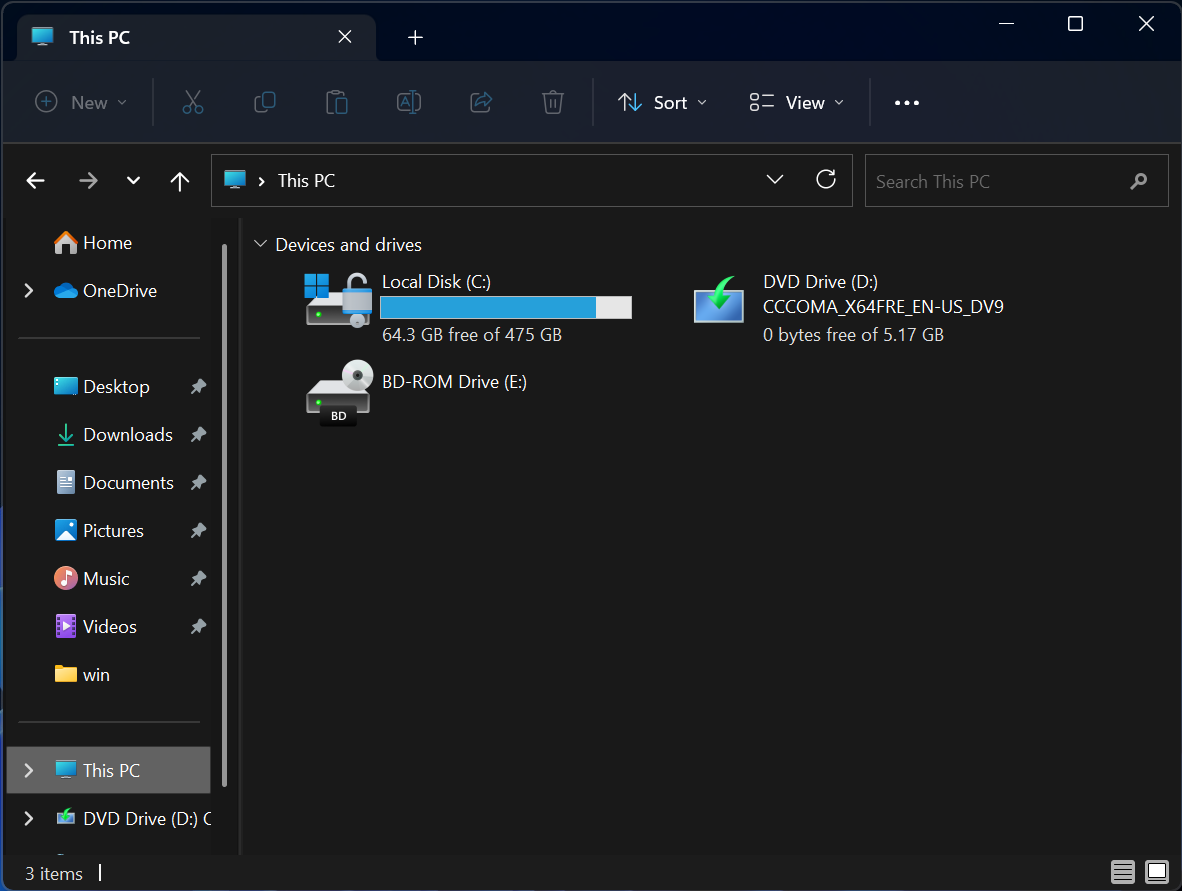
Task: Navigate up one folder level
Action: pos(179,181)
